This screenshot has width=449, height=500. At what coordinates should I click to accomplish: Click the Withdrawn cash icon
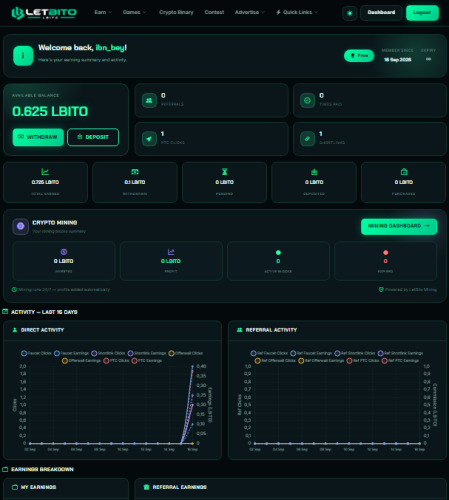[x=135, y=172]
